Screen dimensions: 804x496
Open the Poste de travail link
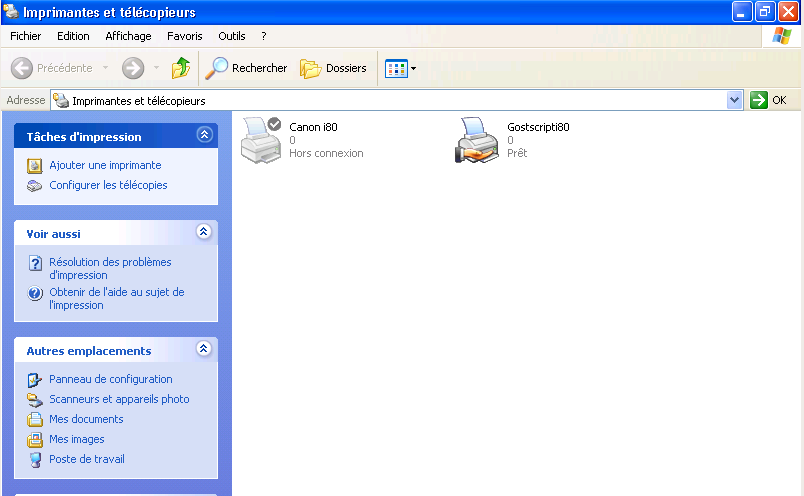87,459
